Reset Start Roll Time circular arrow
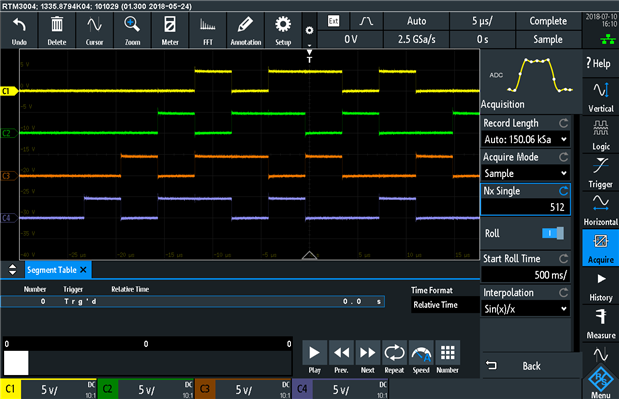This screenshot has width=619, height=399. pos(563,259)
